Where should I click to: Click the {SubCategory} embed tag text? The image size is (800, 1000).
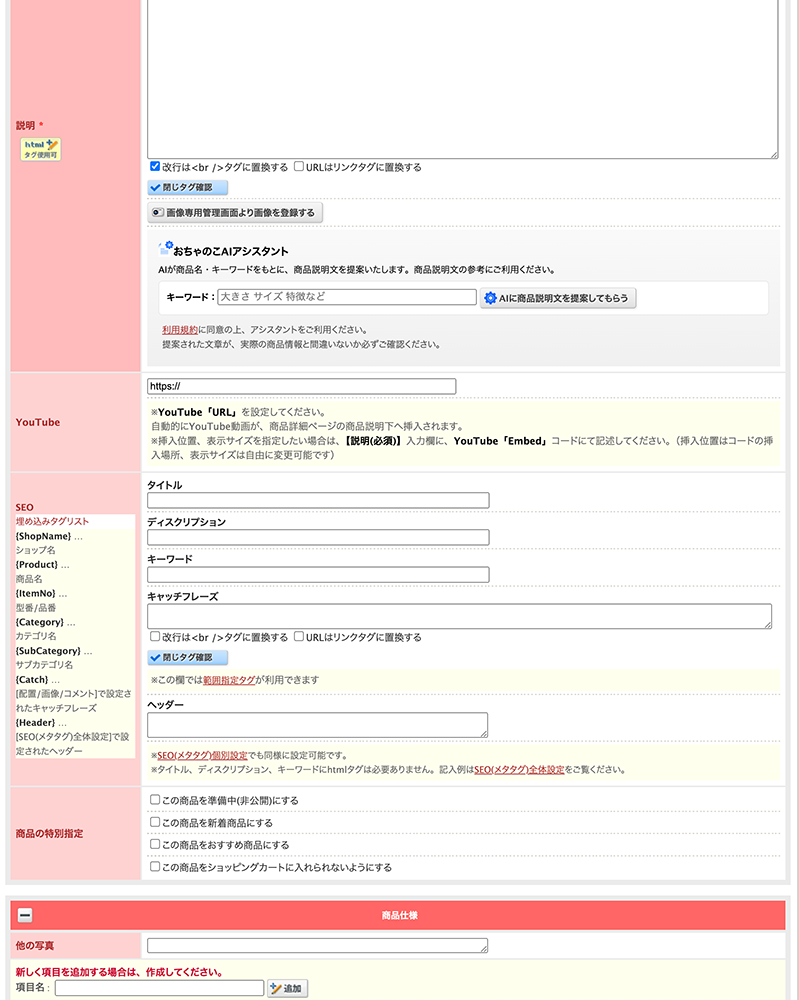(x=48, y=651)
